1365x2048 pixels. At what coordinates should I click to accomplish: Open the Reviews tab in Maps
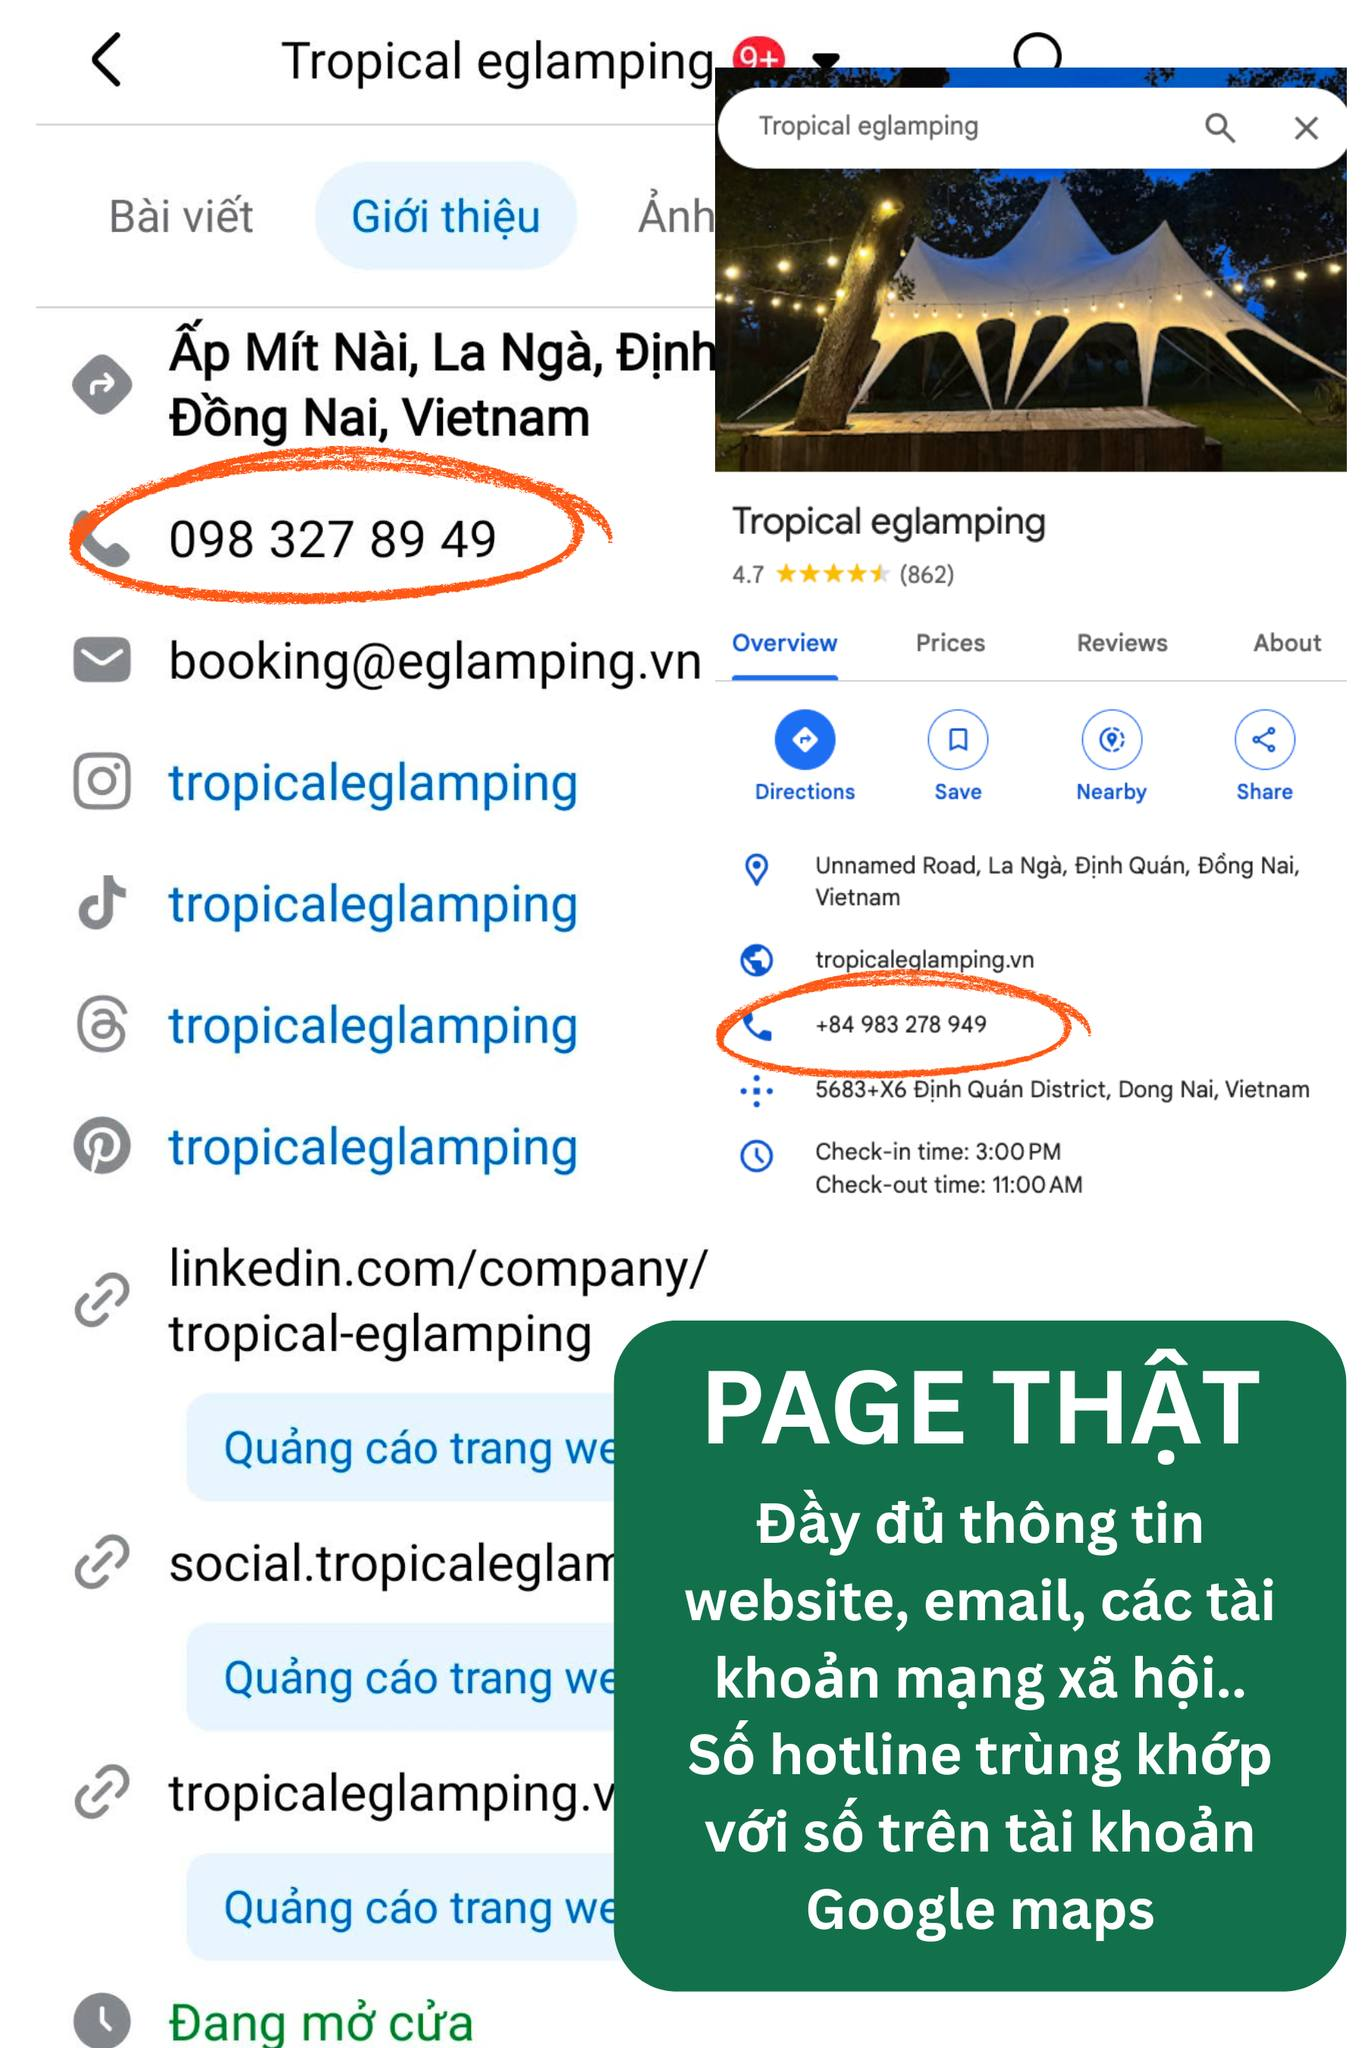pyautogui.click(x=1122, y=643)
